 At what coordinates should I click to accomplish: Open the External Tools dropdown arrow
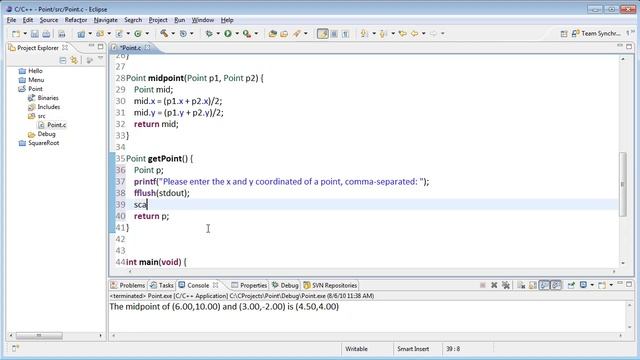pyautogui.click(x=256, y=34)
